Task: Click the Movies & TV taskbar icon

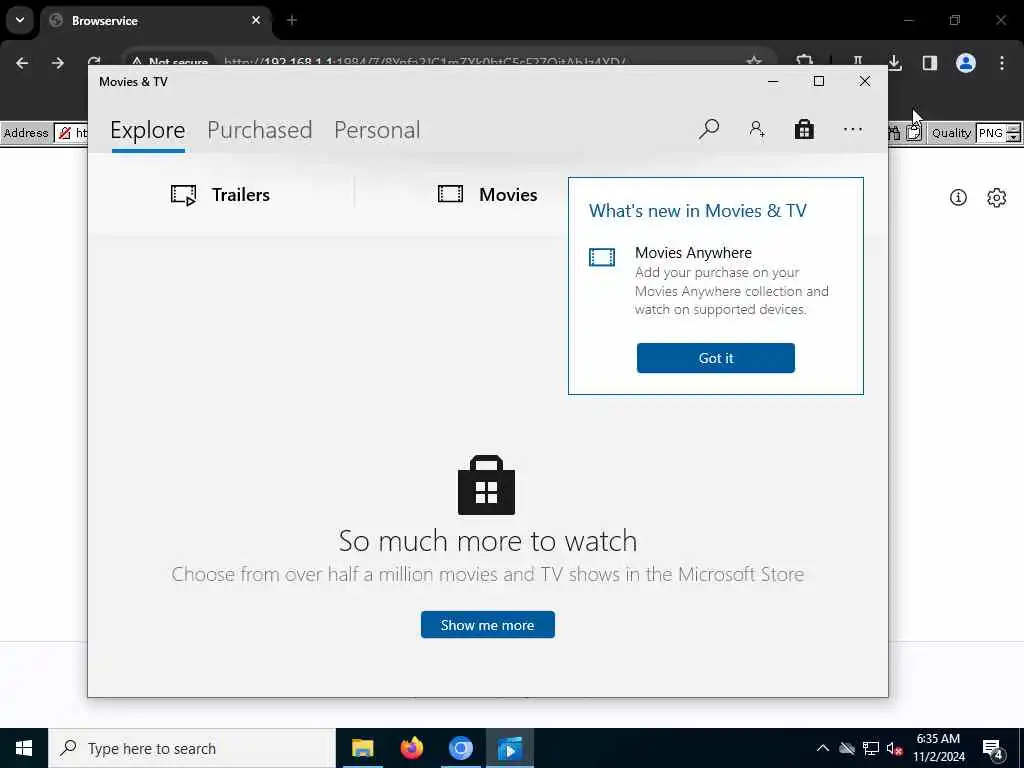Action: tap(509, 748)
